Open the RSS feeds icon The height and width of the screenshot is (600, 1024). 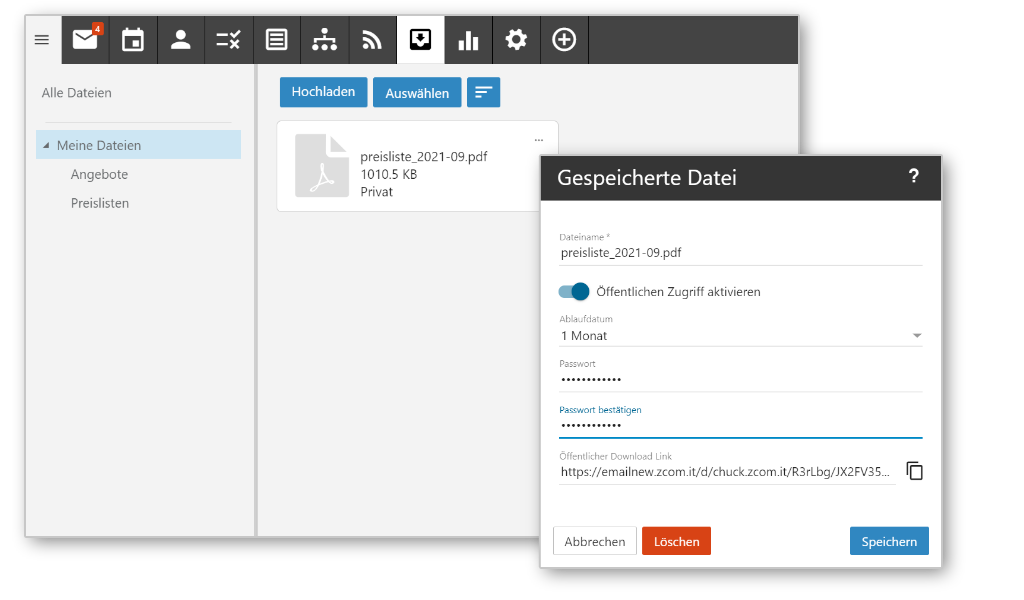pyautogui.click(x=373, y=40)
